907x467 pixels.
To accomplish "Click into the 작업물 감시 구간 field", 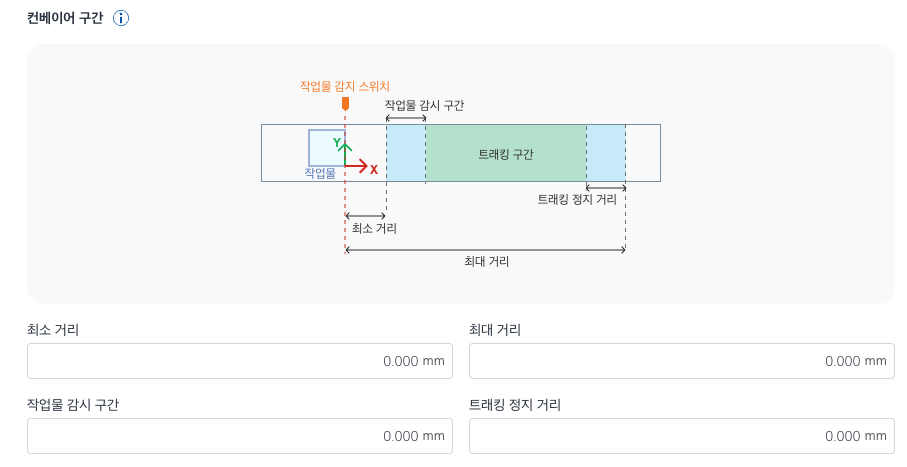I will click(x=240, y=436).
